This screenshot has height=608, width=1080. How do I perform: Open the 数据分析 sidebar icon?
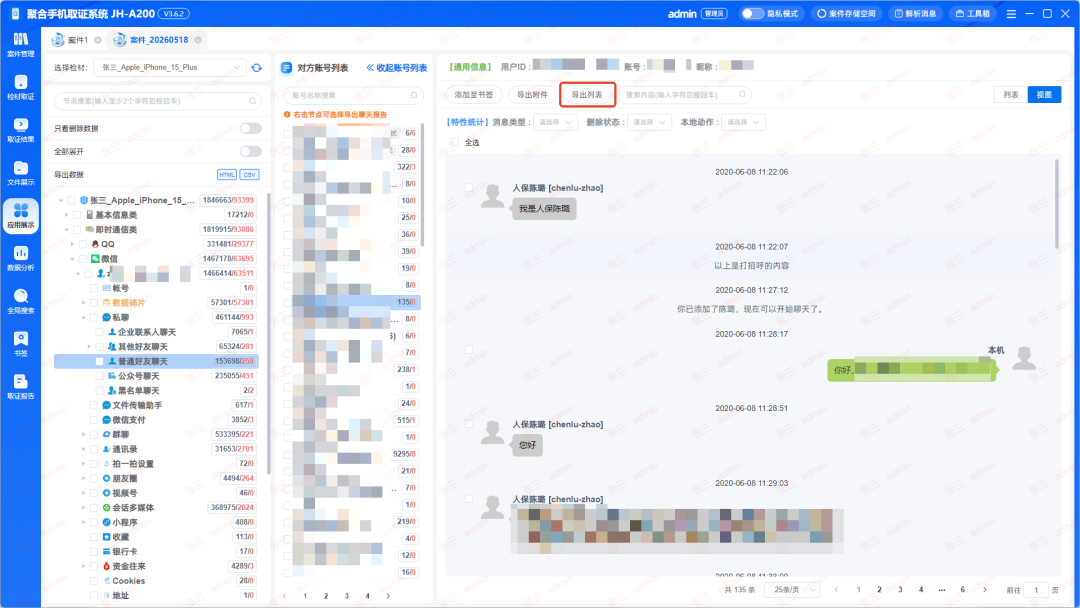point(21,258)
